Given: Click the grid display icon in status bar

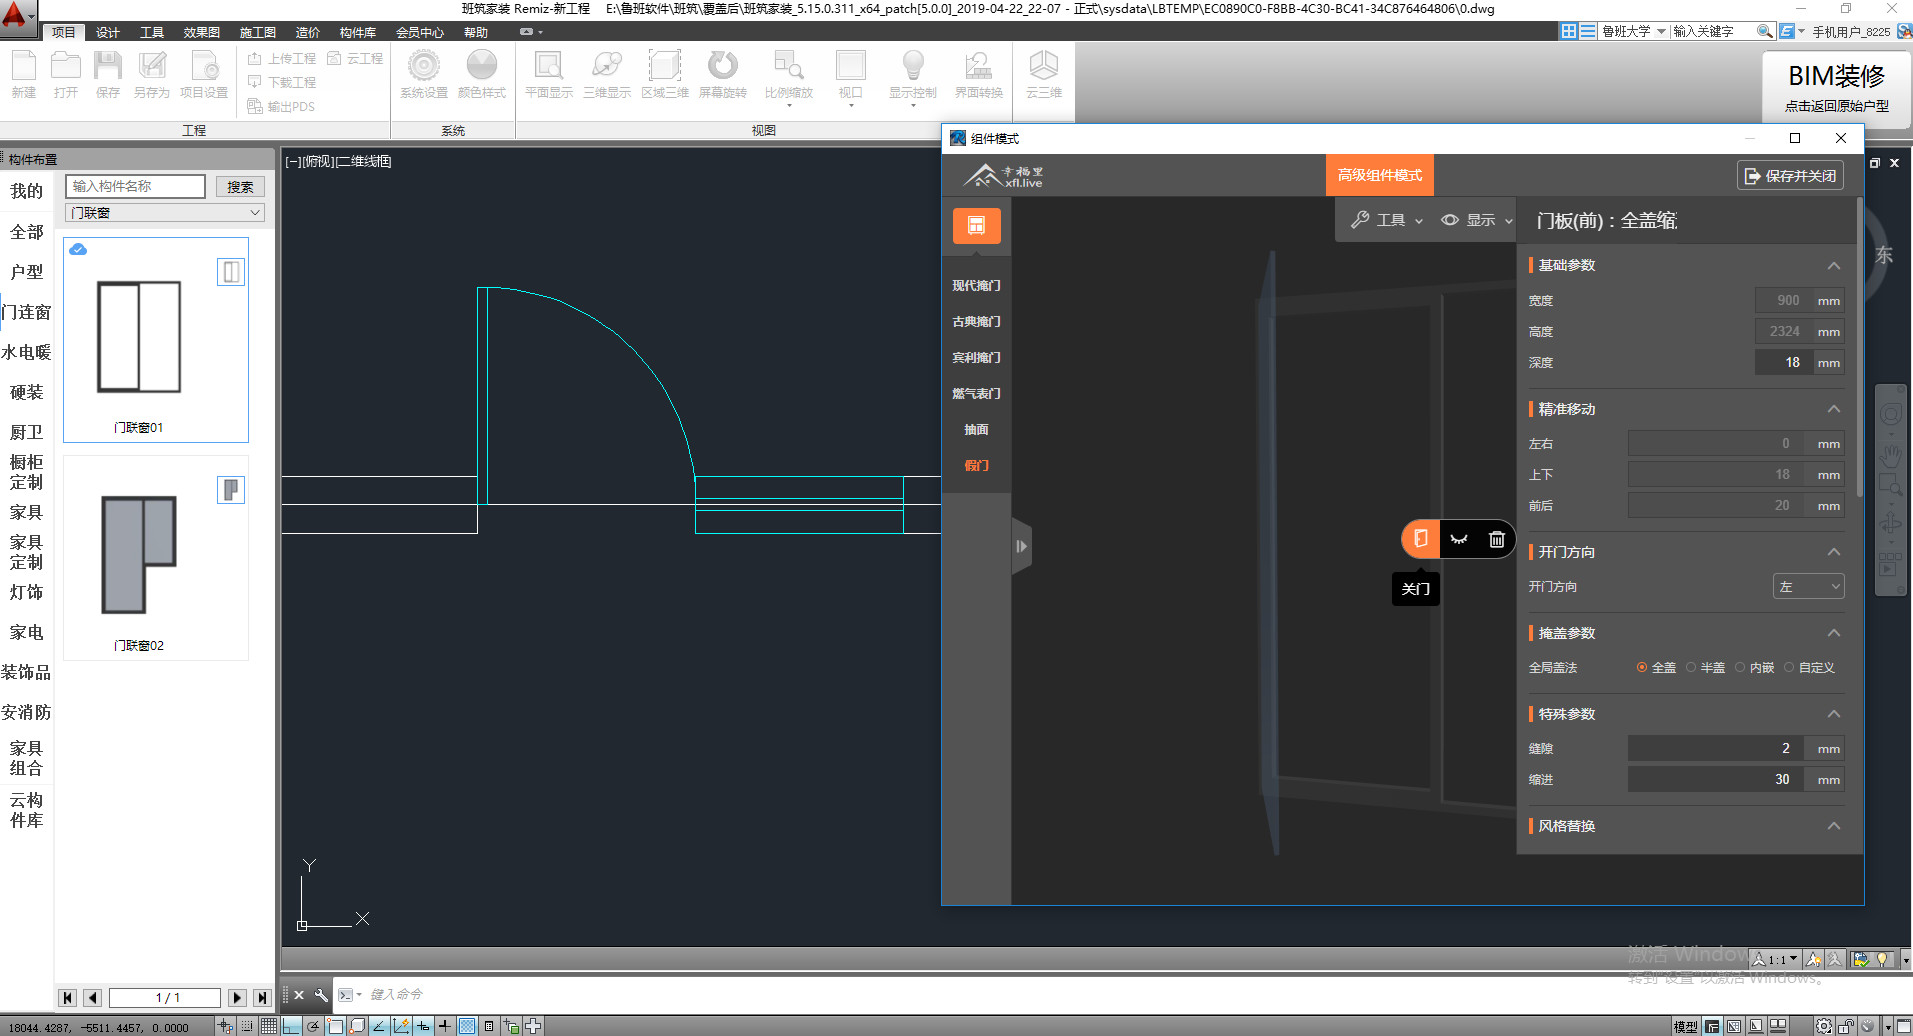Looking at the screenshot, I should click(269, 1026).
